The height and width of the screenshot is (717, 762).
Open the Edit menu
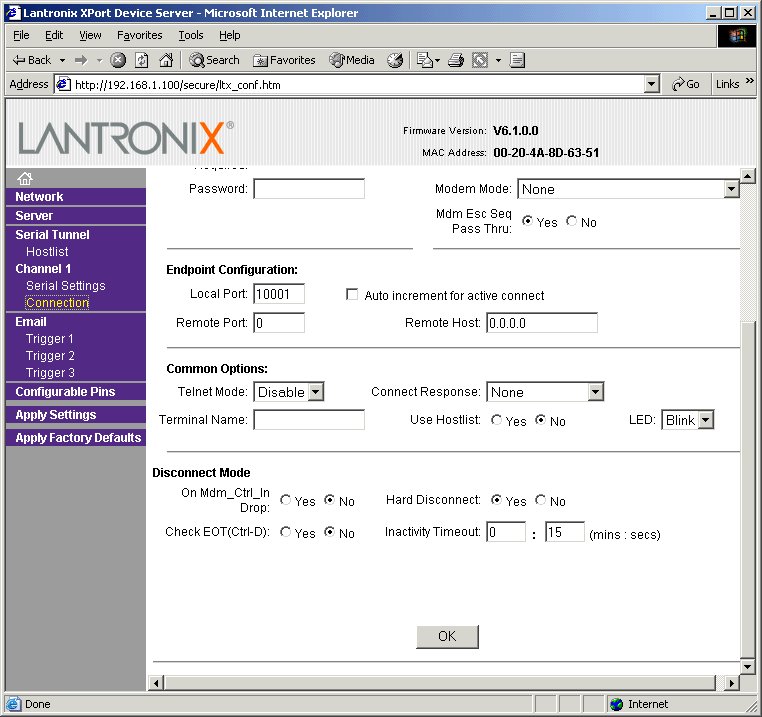[x=54, y=35]
